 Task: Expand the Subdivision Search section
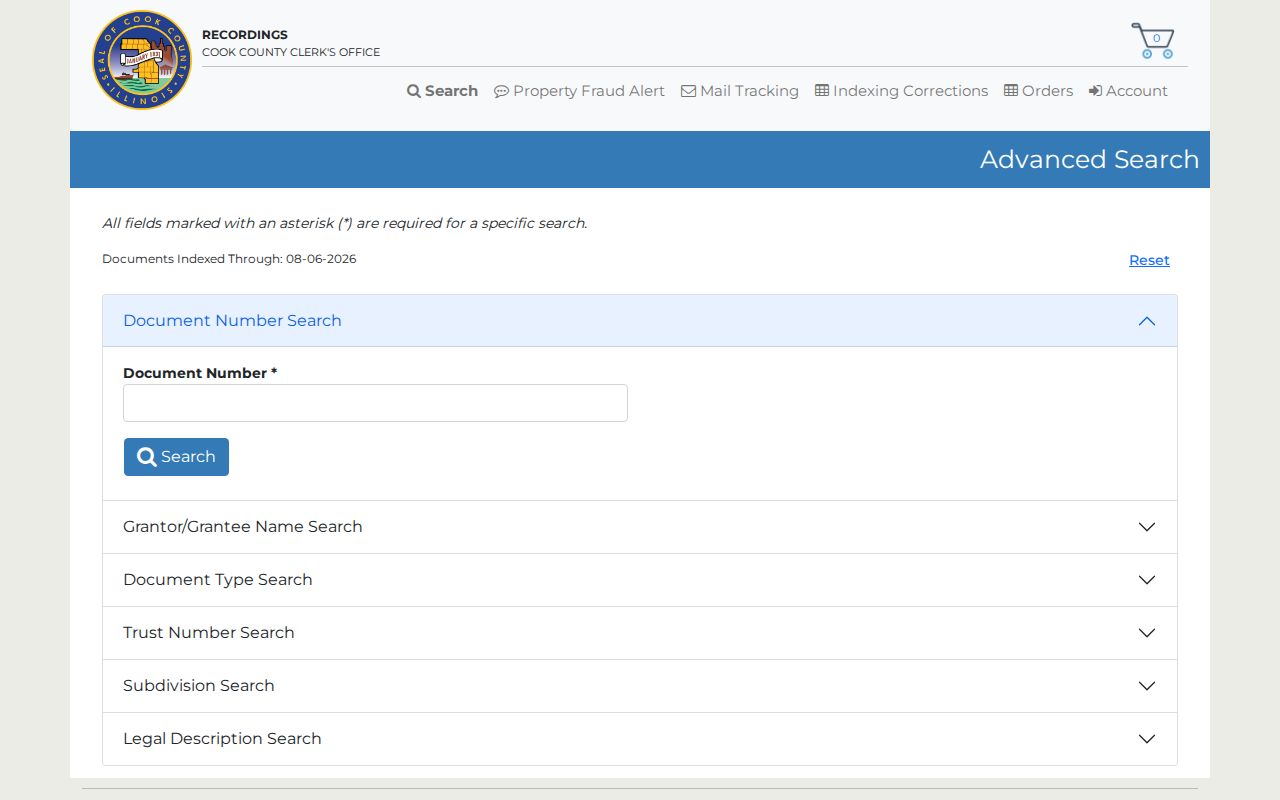(x=640, y=686)
